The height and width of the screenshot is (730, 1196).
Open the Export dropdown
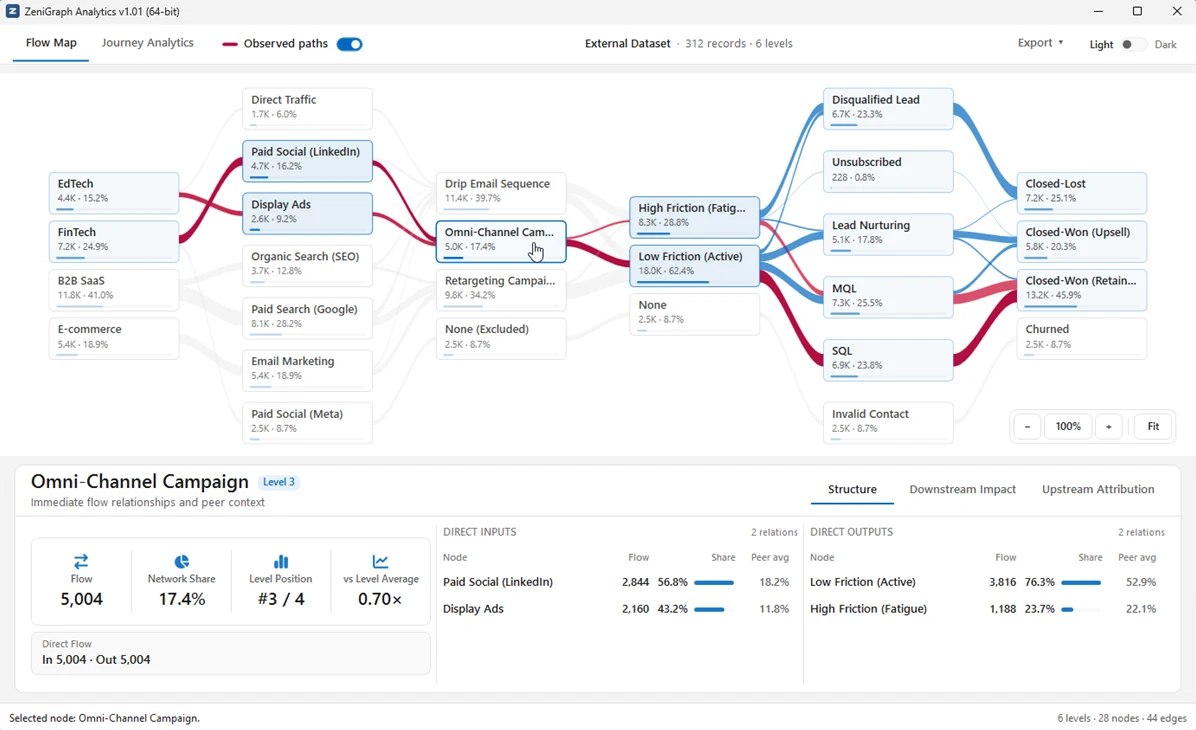coord(1040,43)
